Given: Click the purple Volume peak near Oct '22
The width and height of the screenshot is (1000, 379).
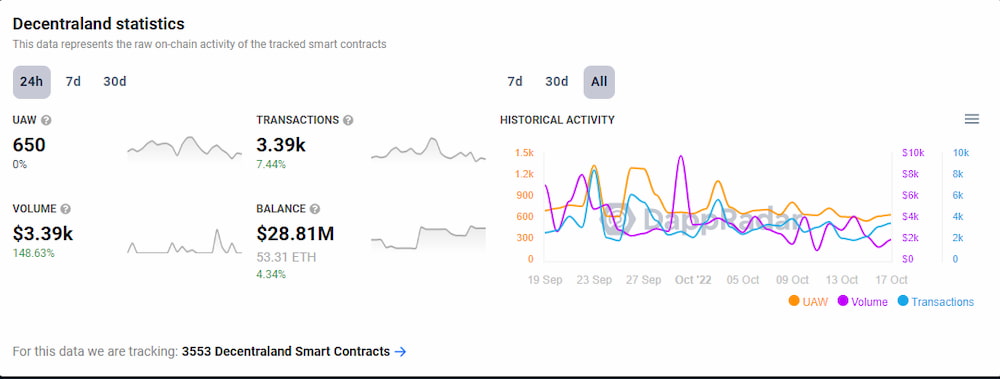Looking at the screenshot, I should [680, 157].
